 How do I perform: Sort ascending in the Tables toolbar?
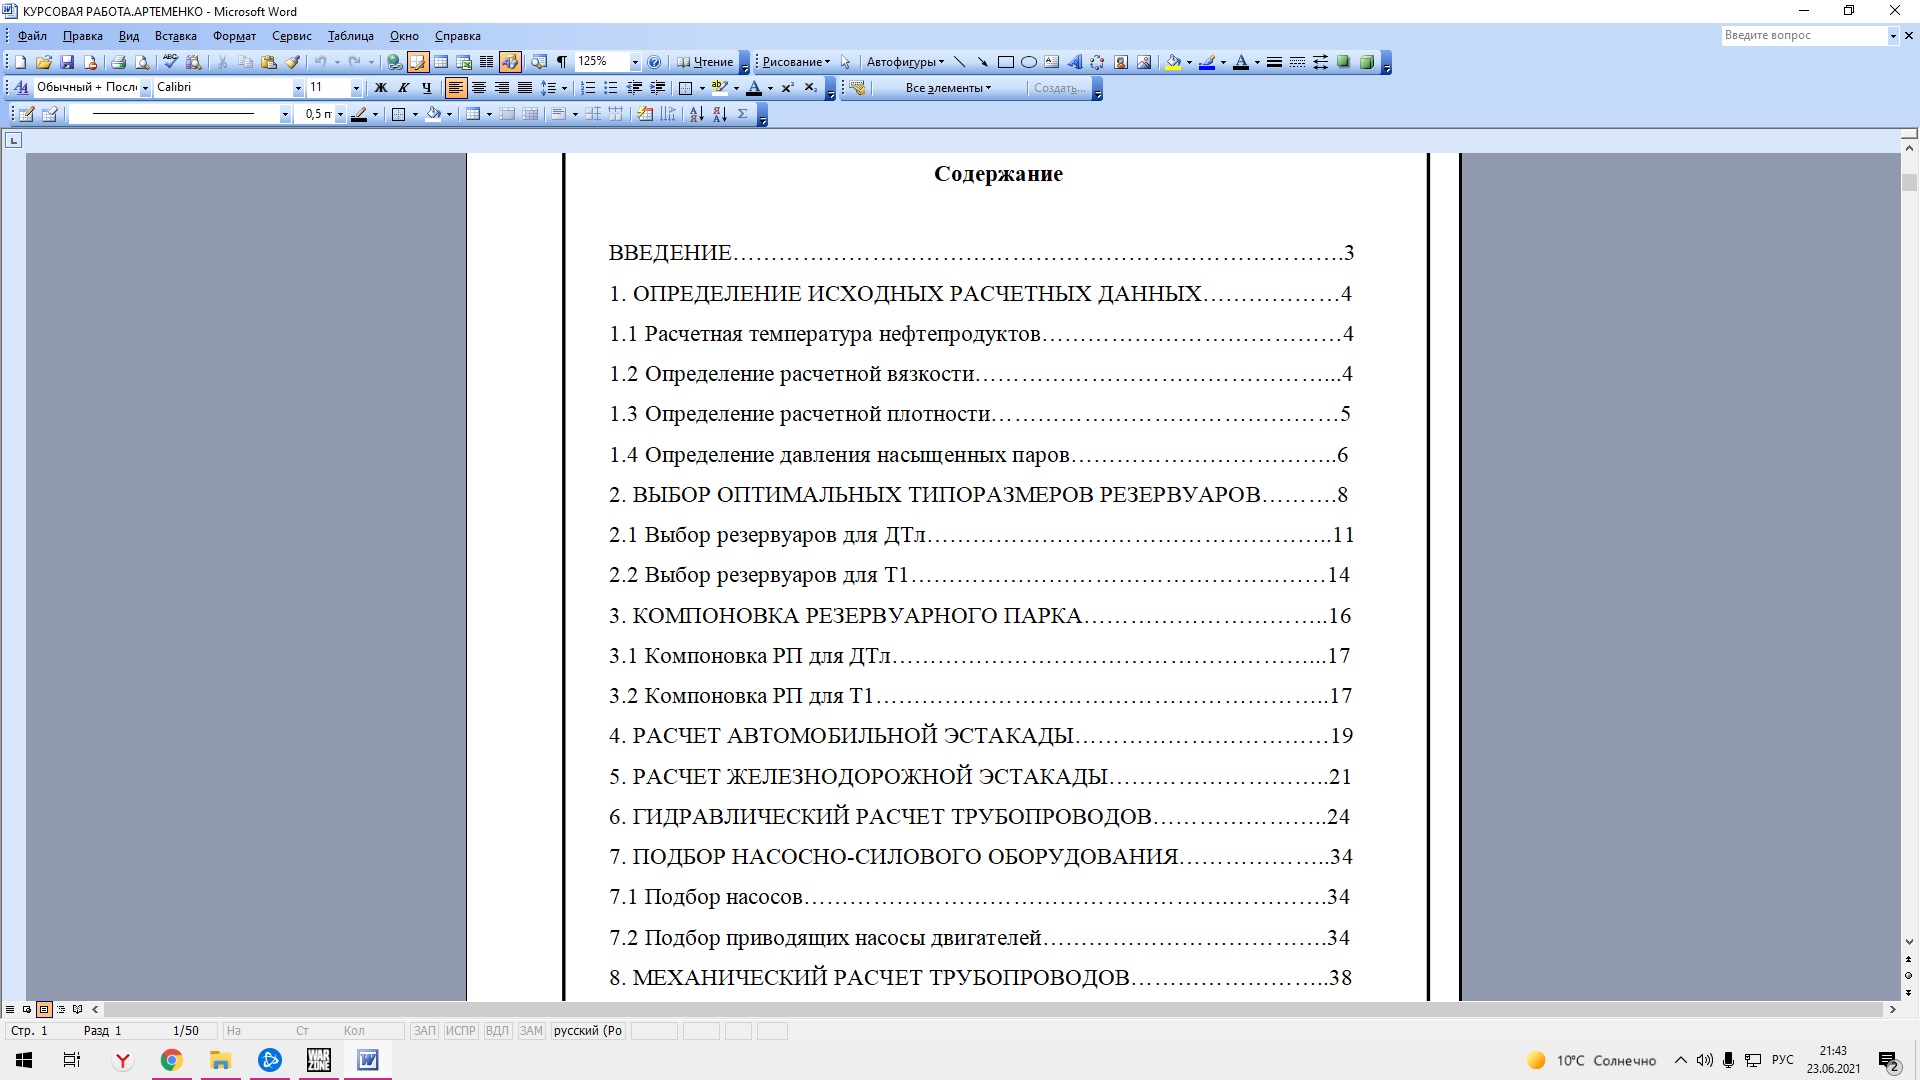(696, 114)
